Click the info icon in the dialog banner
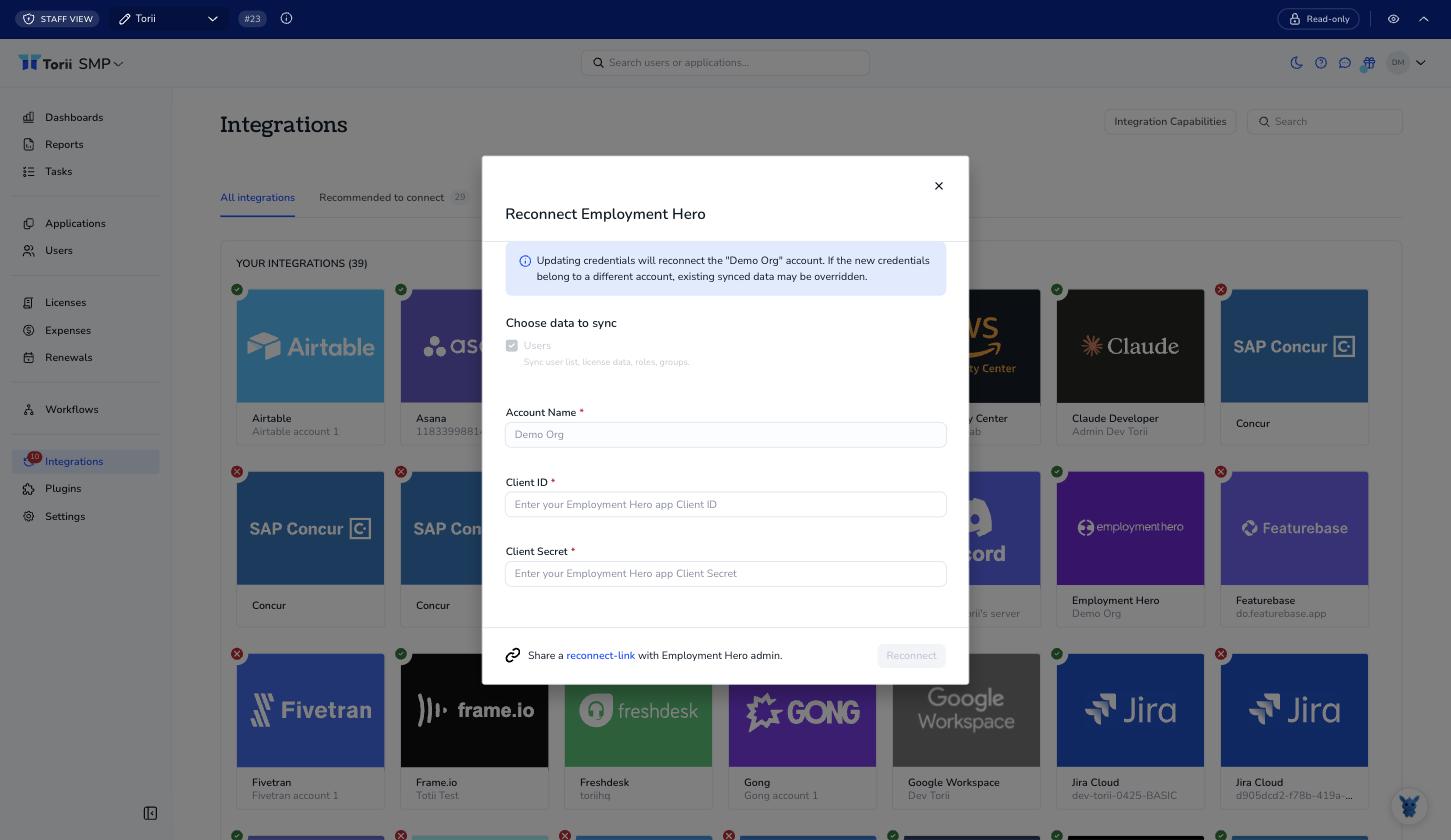 click(525, 261)
